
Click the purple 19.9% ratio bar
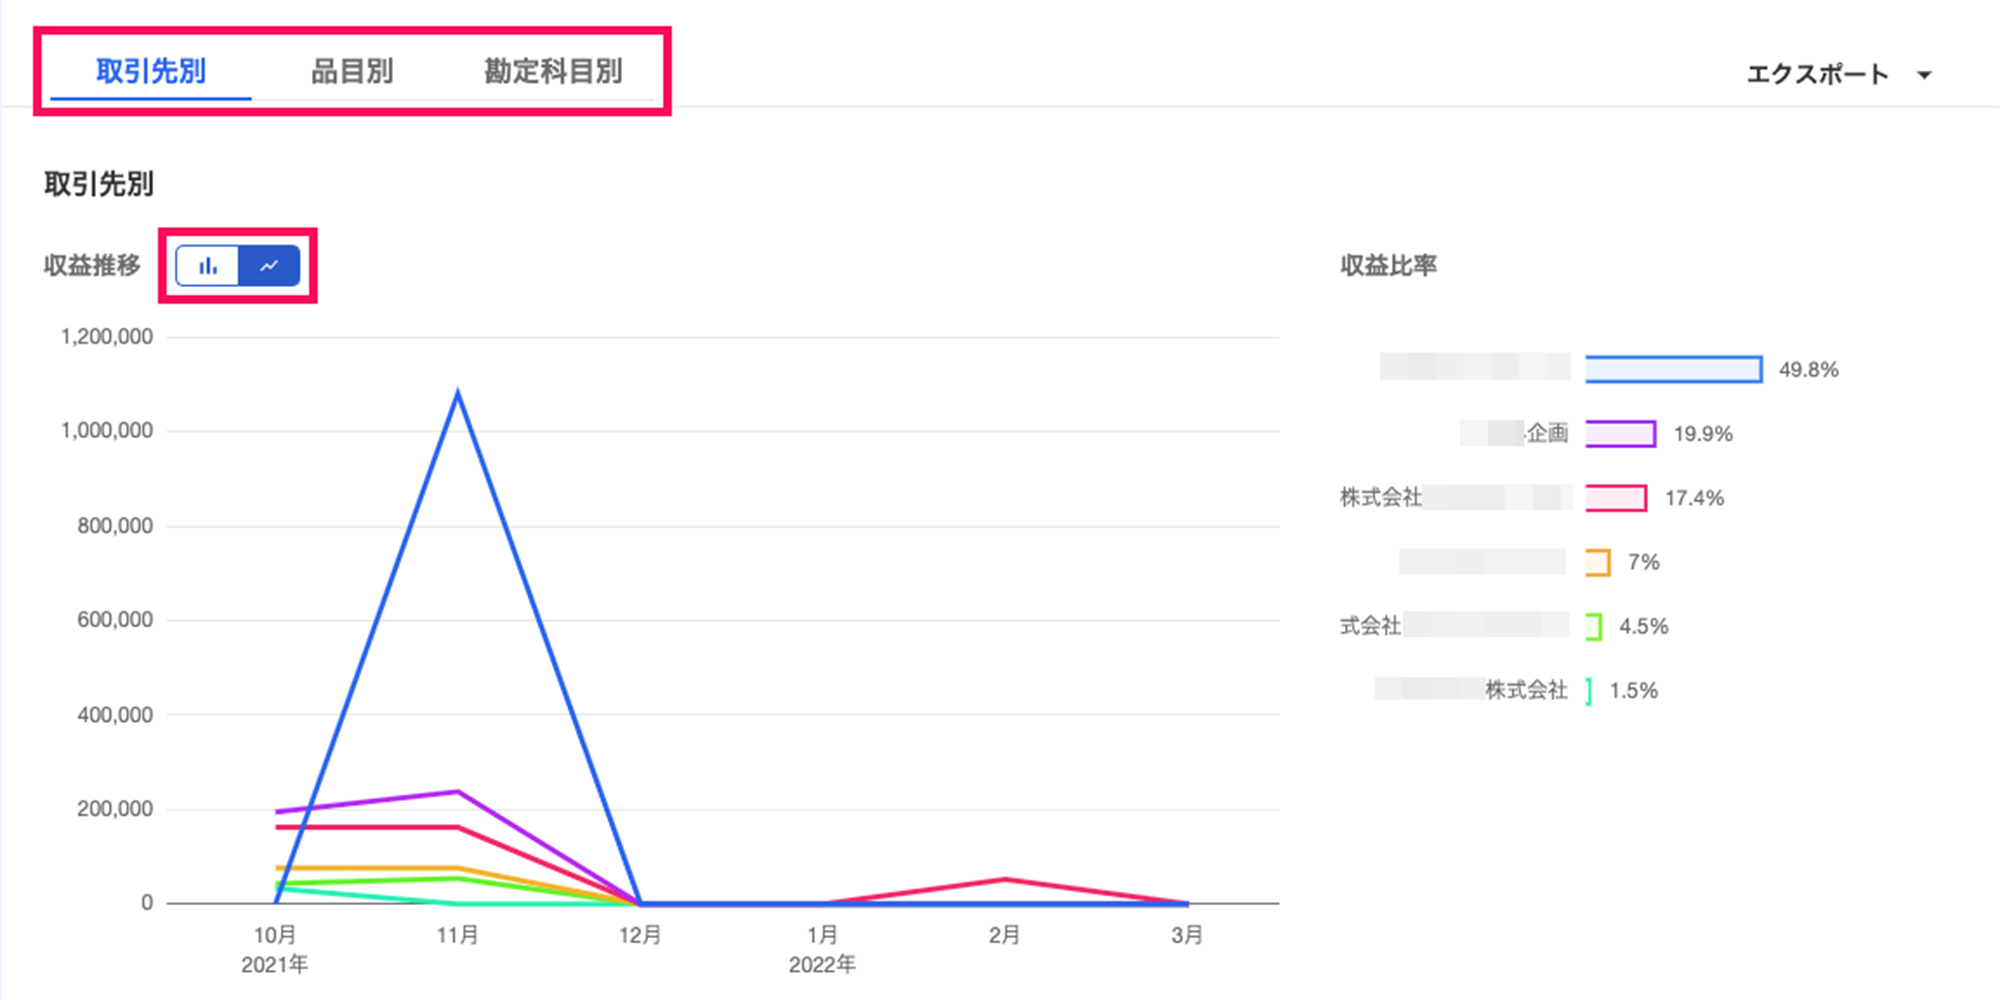(x=1620, y=433)
